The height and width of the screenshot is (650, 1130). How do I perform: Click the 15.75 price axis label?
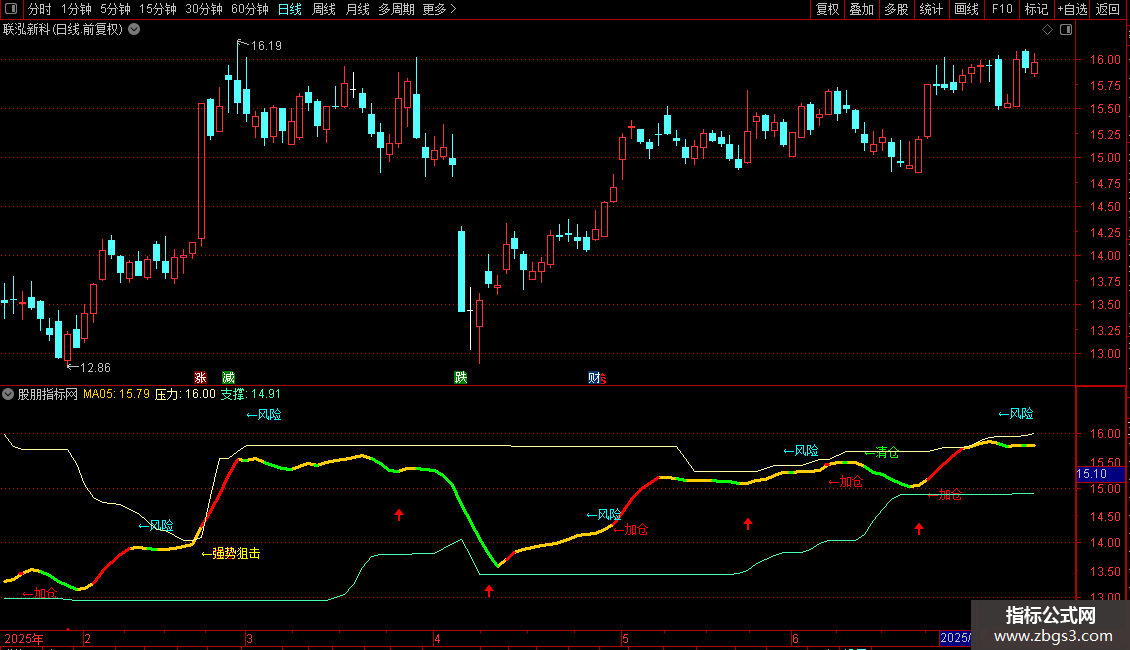1105,86
